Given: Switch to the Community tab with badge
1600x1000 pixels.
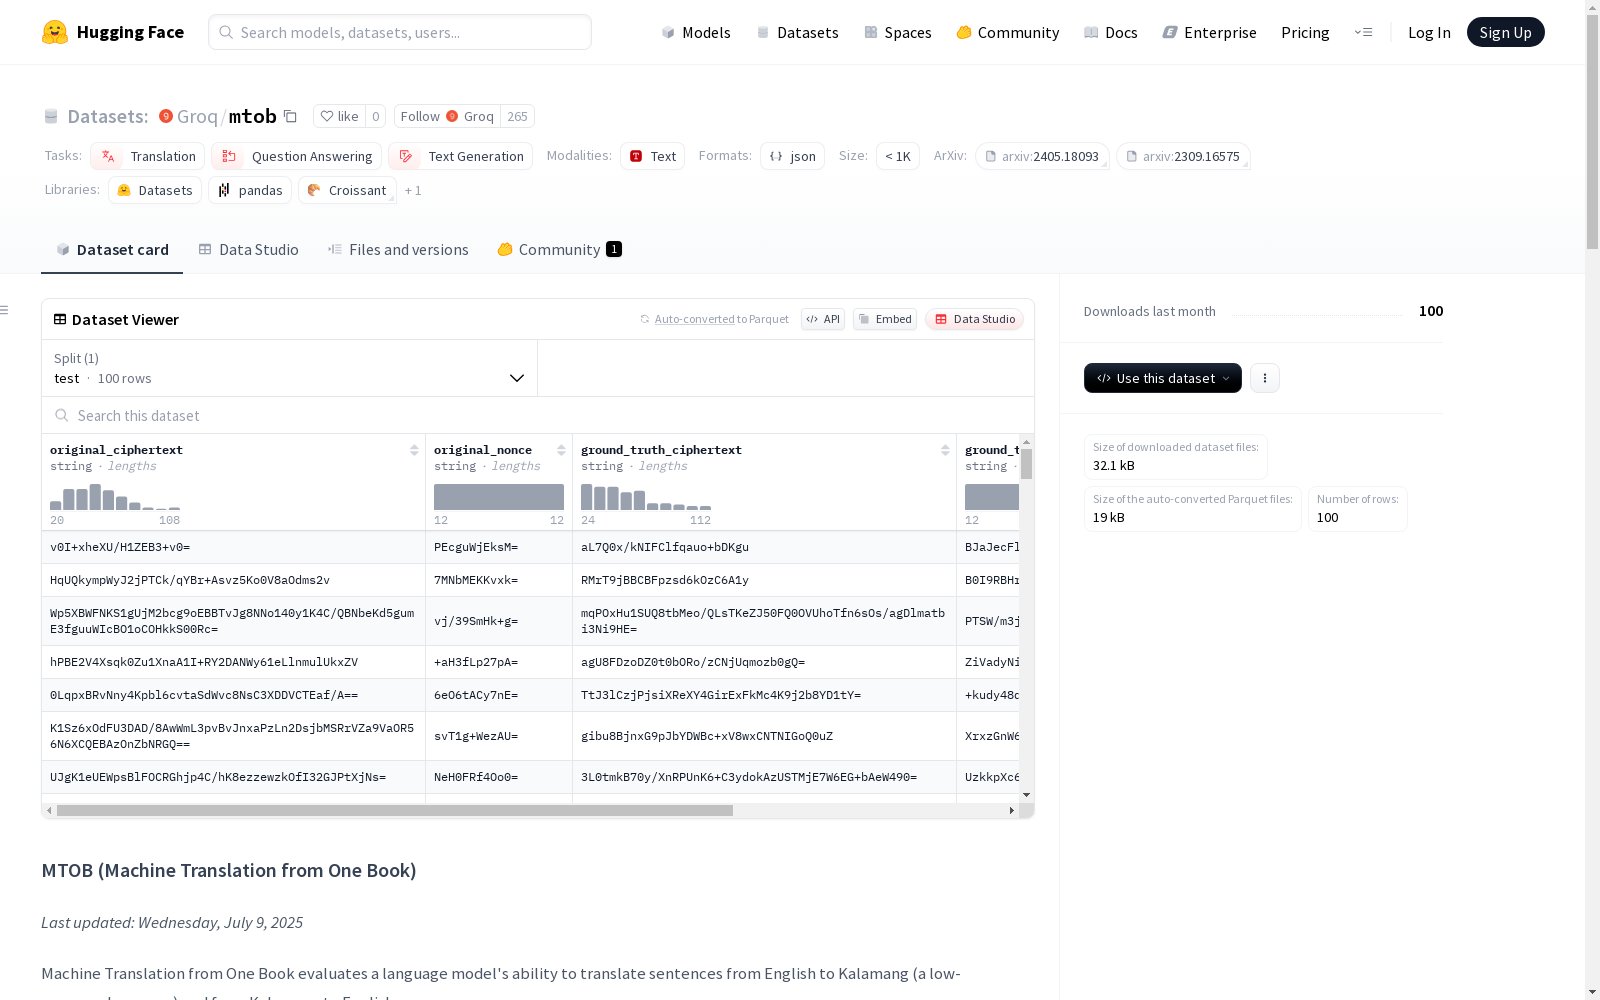Looking at the screenshot, I should point(560,250).
